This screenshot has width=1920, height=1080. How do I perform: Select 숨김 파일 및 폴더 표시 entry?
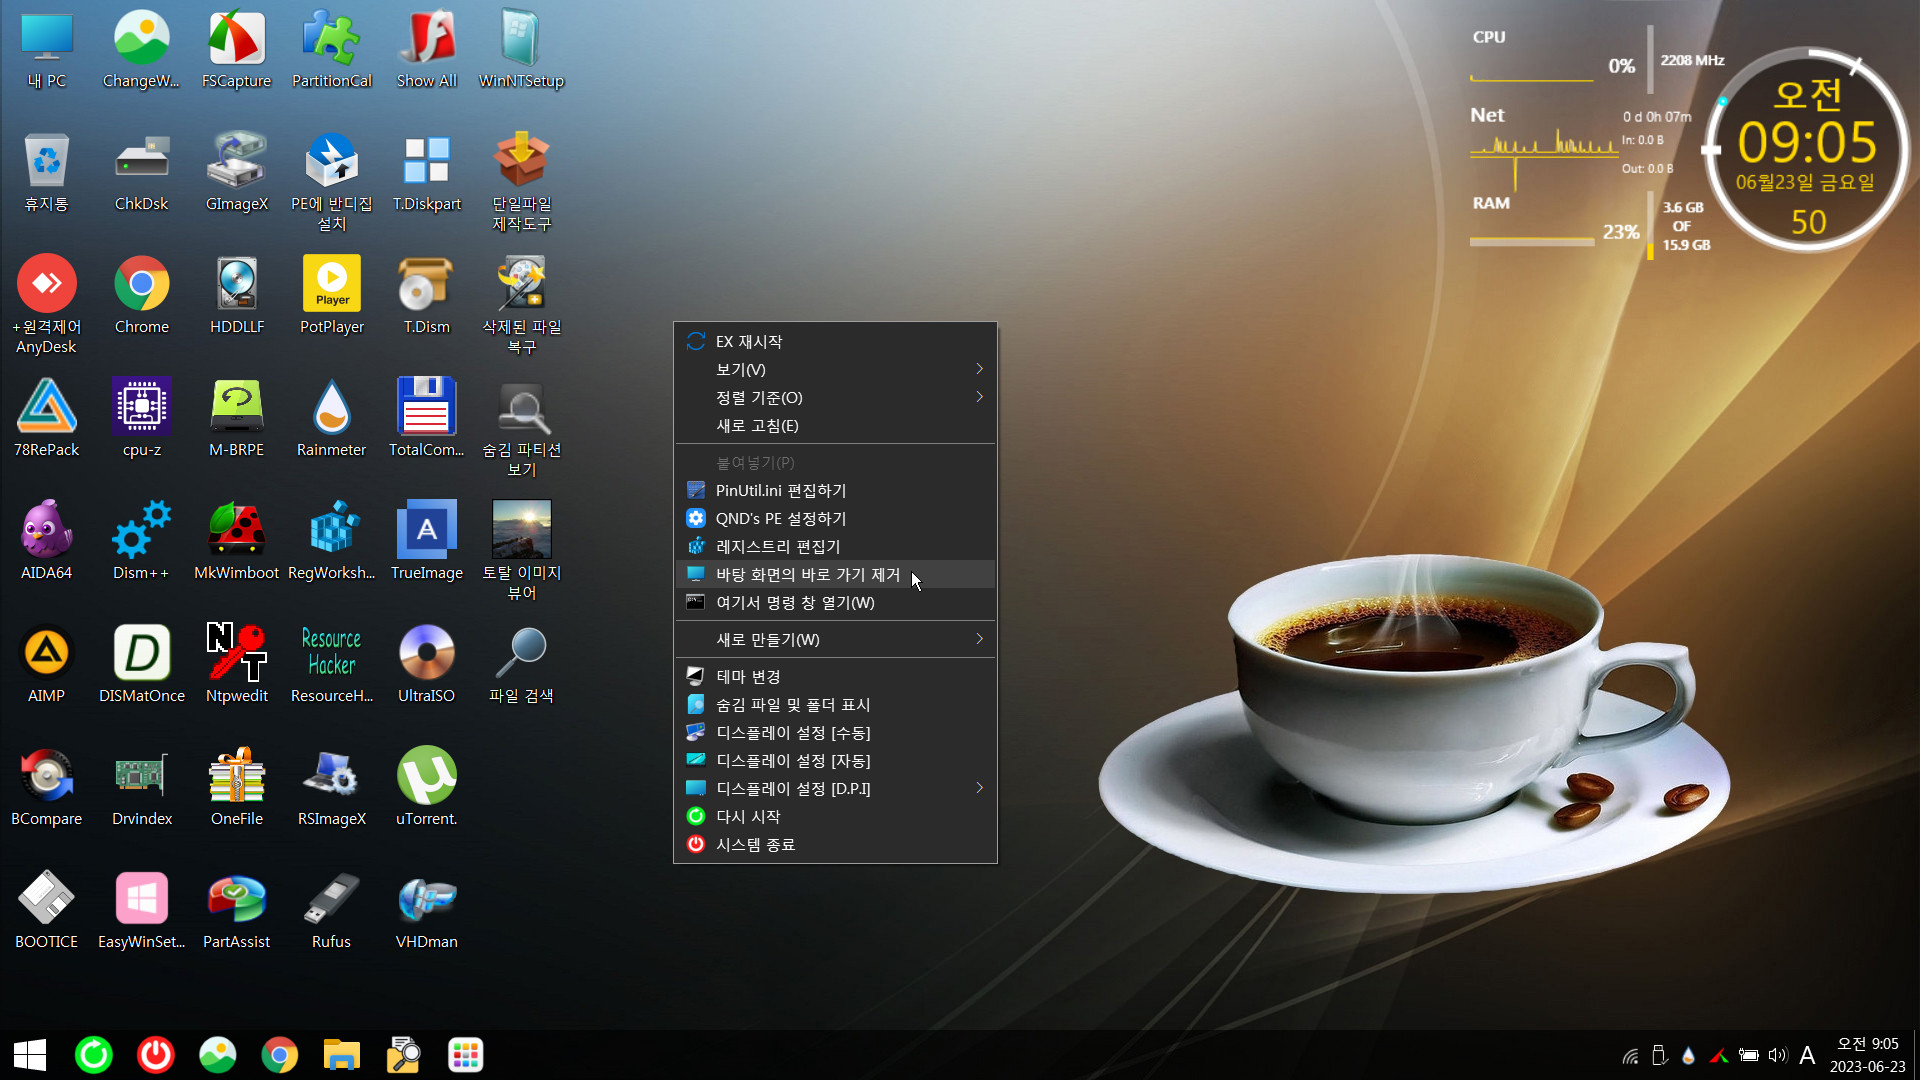pyautogui.click(x=835, y=704)
